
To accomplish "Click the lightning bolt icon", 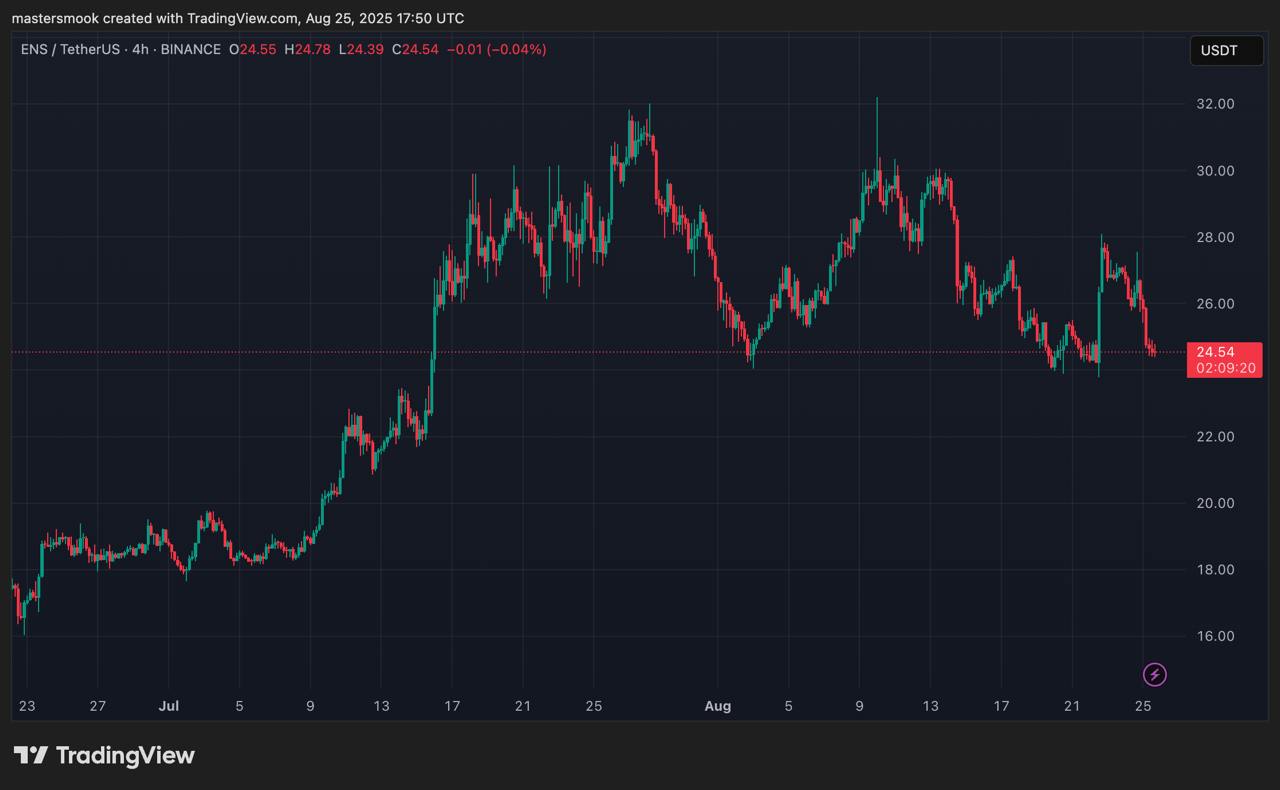I will (x=1155, y=675).
